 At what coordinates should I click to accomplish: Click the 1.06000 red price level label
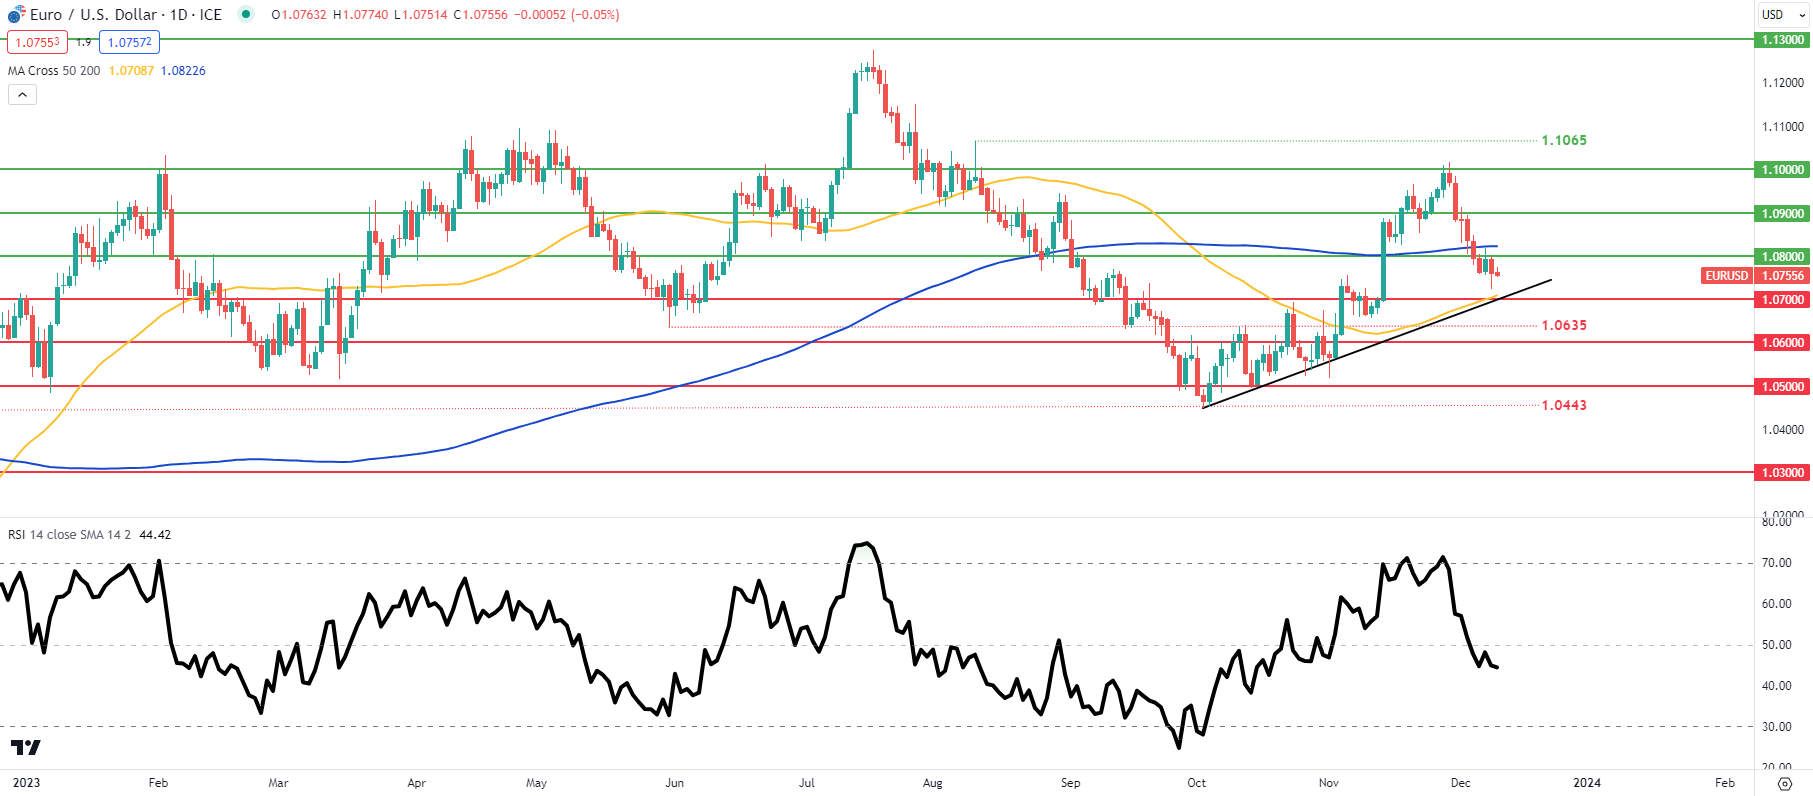1782,343
